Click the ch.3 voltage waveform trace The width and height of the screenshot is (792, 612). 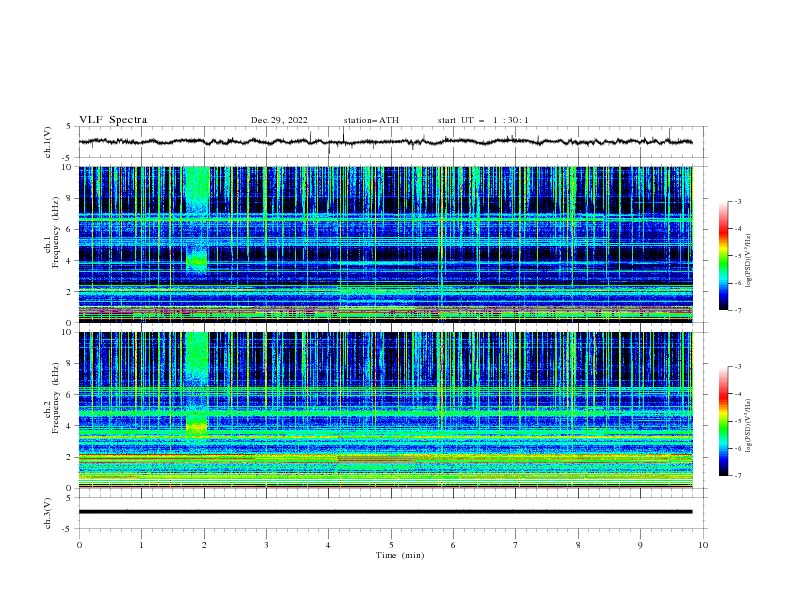[x=385, y=512]
